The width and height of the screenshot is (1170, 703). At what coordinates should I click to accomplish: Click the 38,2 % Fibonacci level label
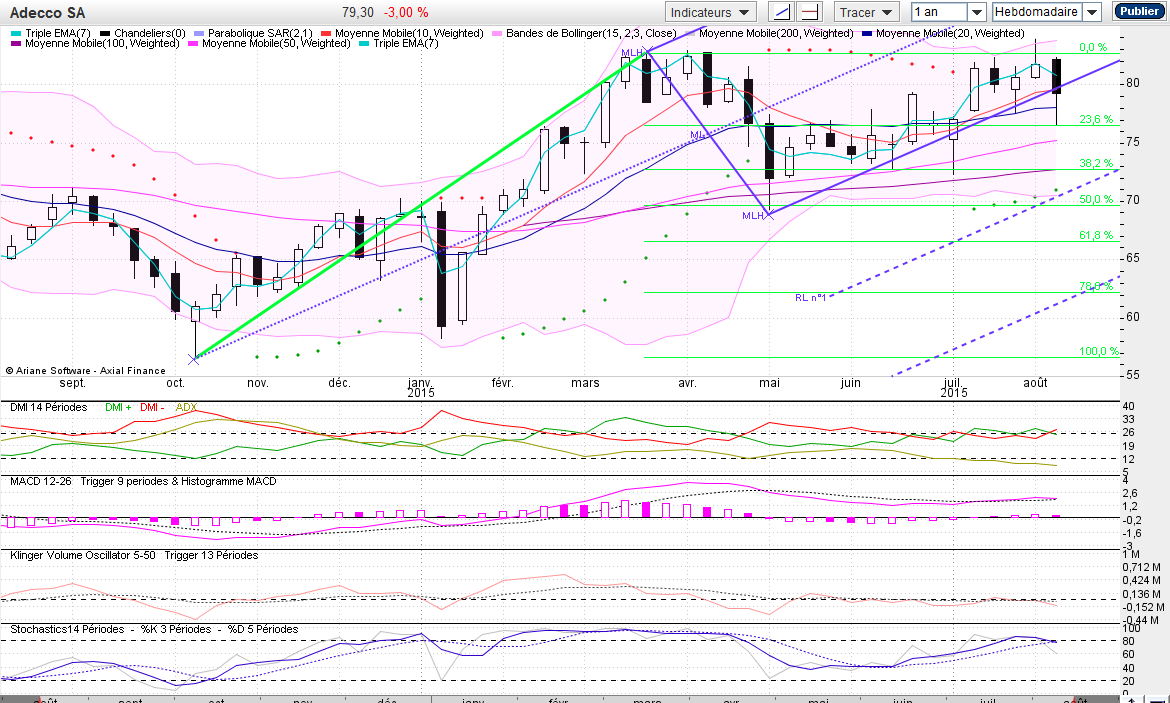point(1096,163)
